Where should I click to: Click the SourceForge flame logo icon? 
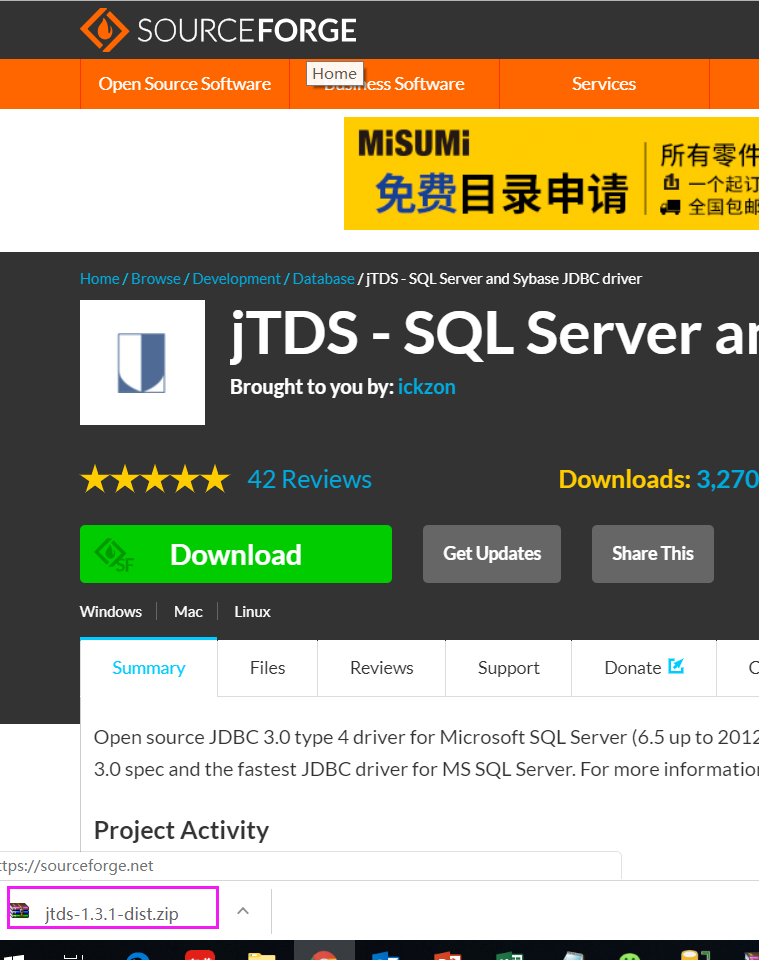[104, 29]
